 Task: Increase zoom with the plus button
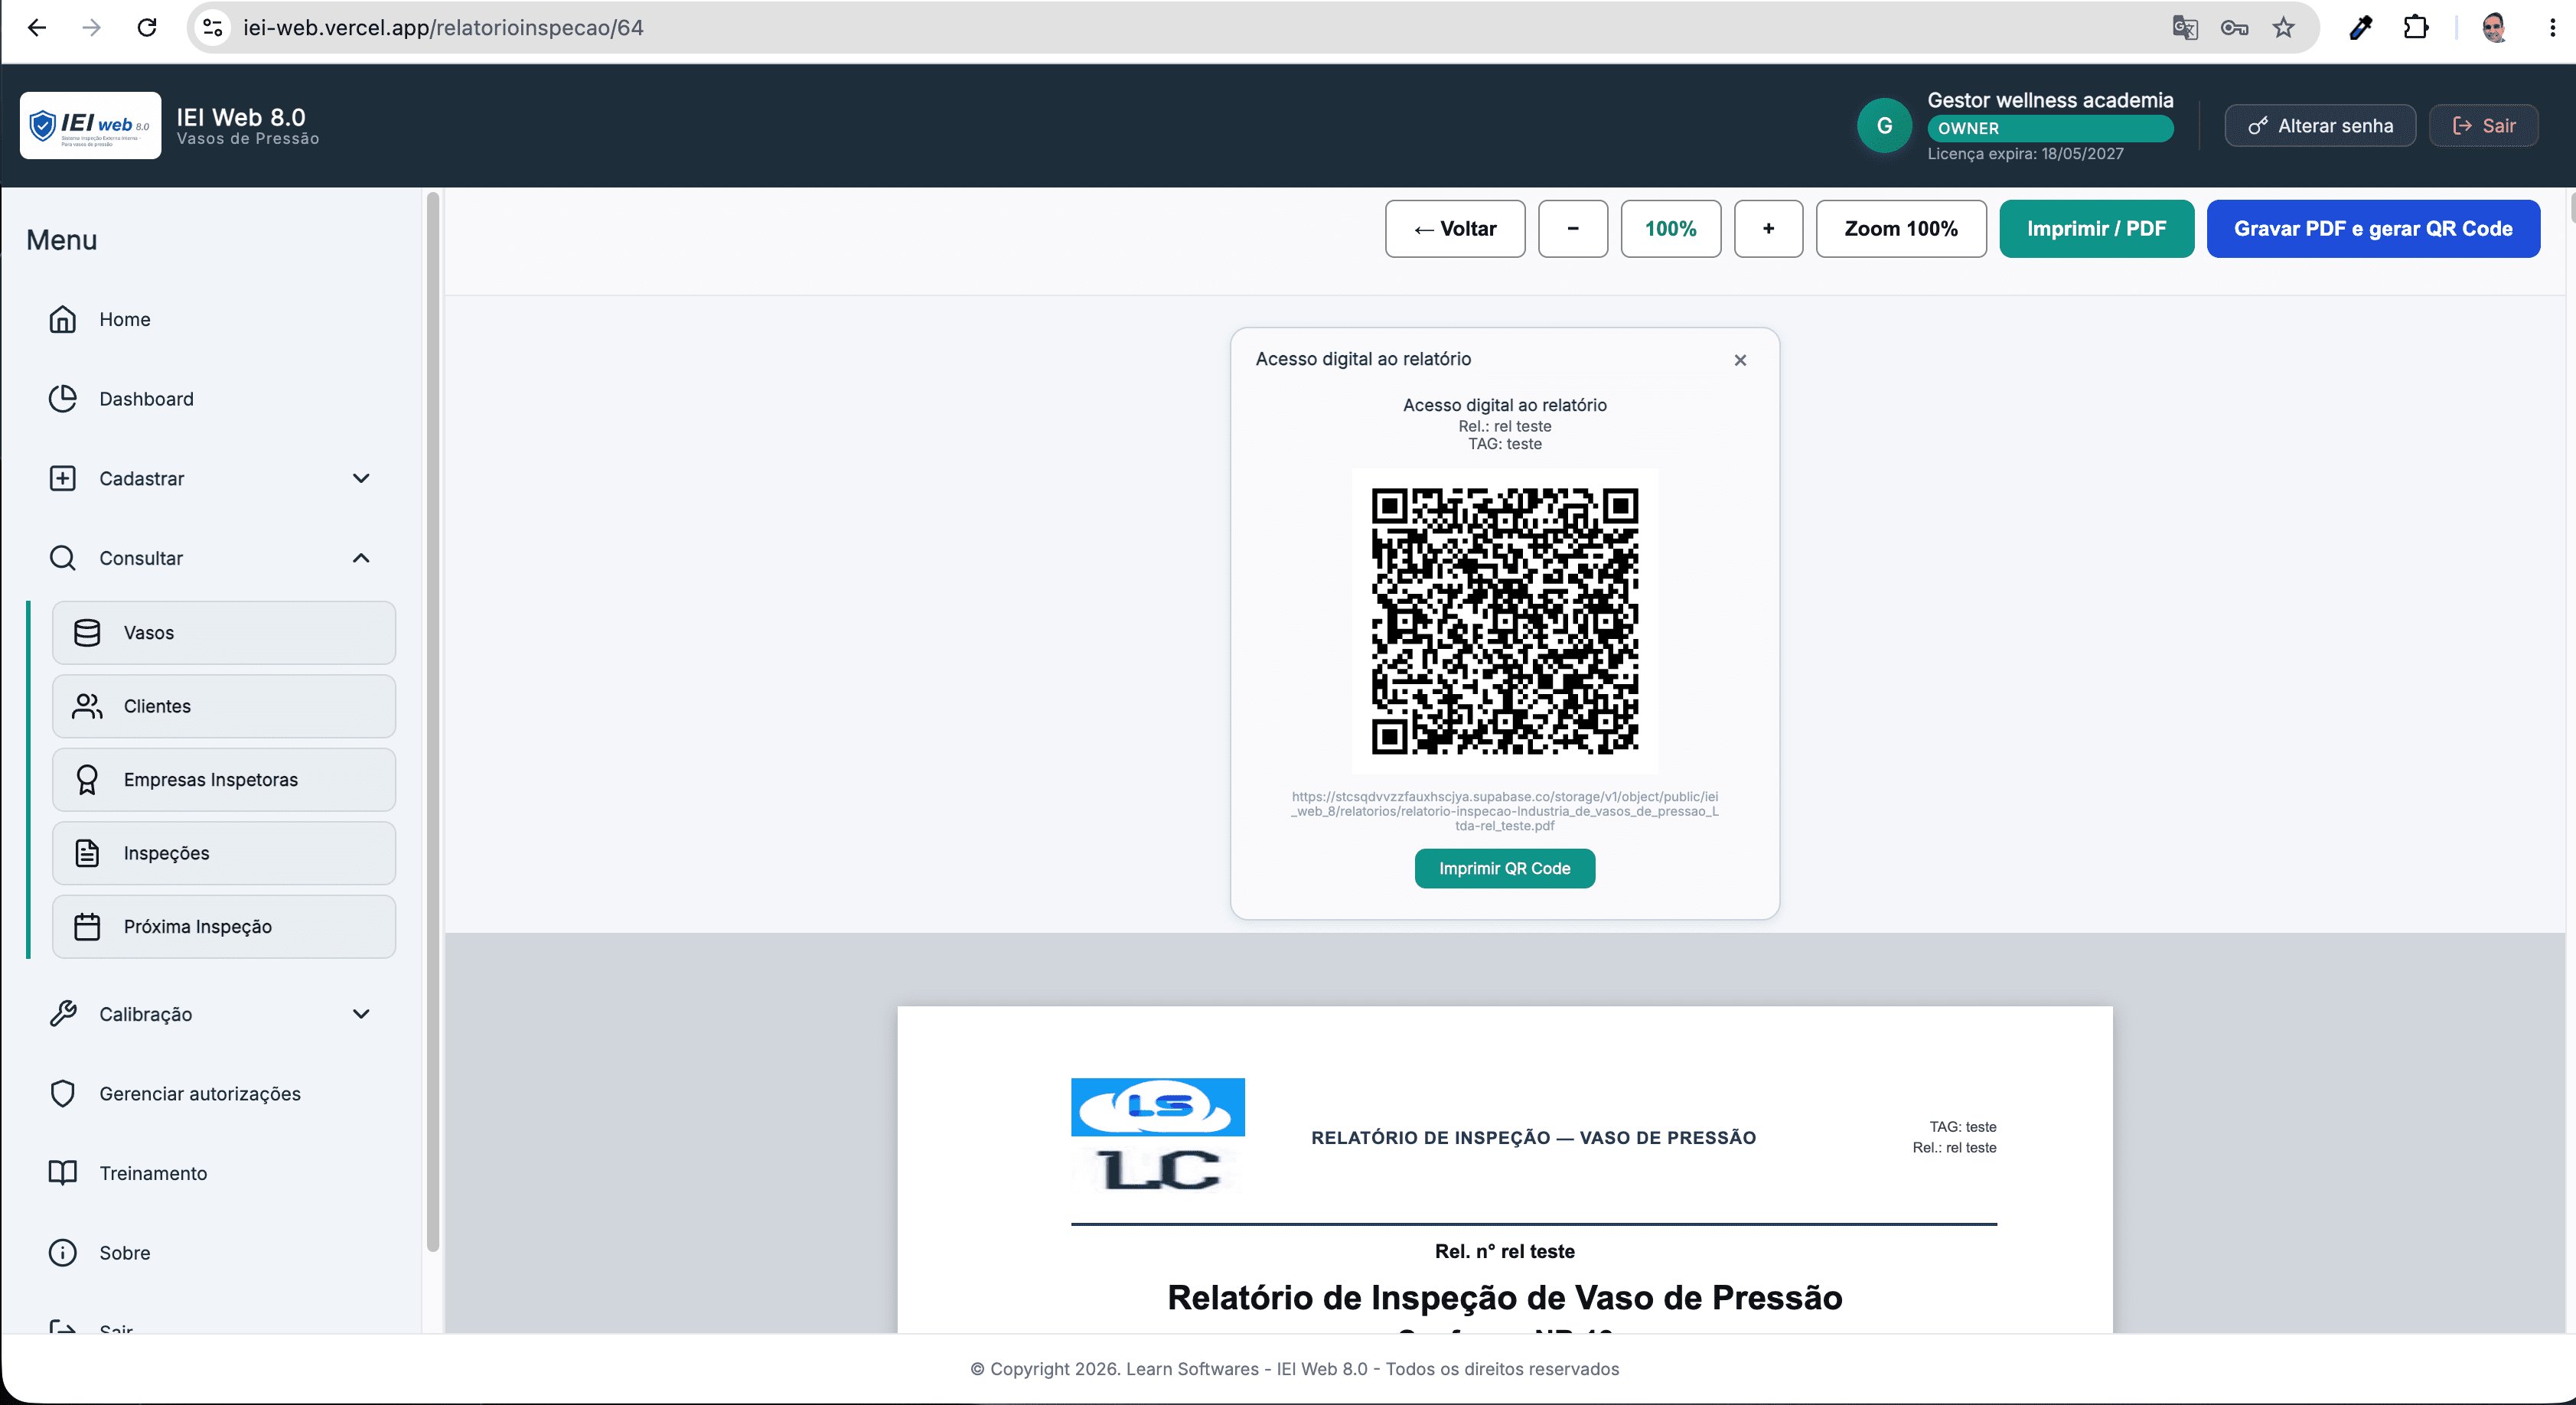pos(1769,229)
